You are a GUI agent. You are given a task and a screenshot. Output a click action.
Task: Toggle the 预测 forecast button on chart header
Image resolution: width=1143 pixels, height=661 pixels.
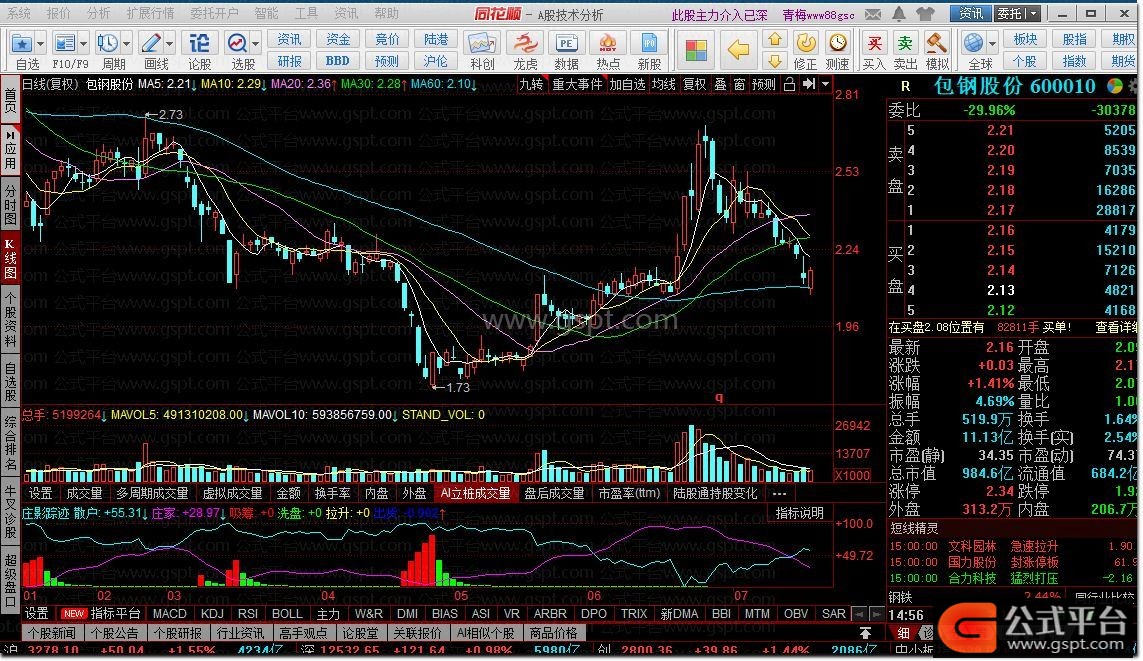pyautogui.click(x=764, y=85)
